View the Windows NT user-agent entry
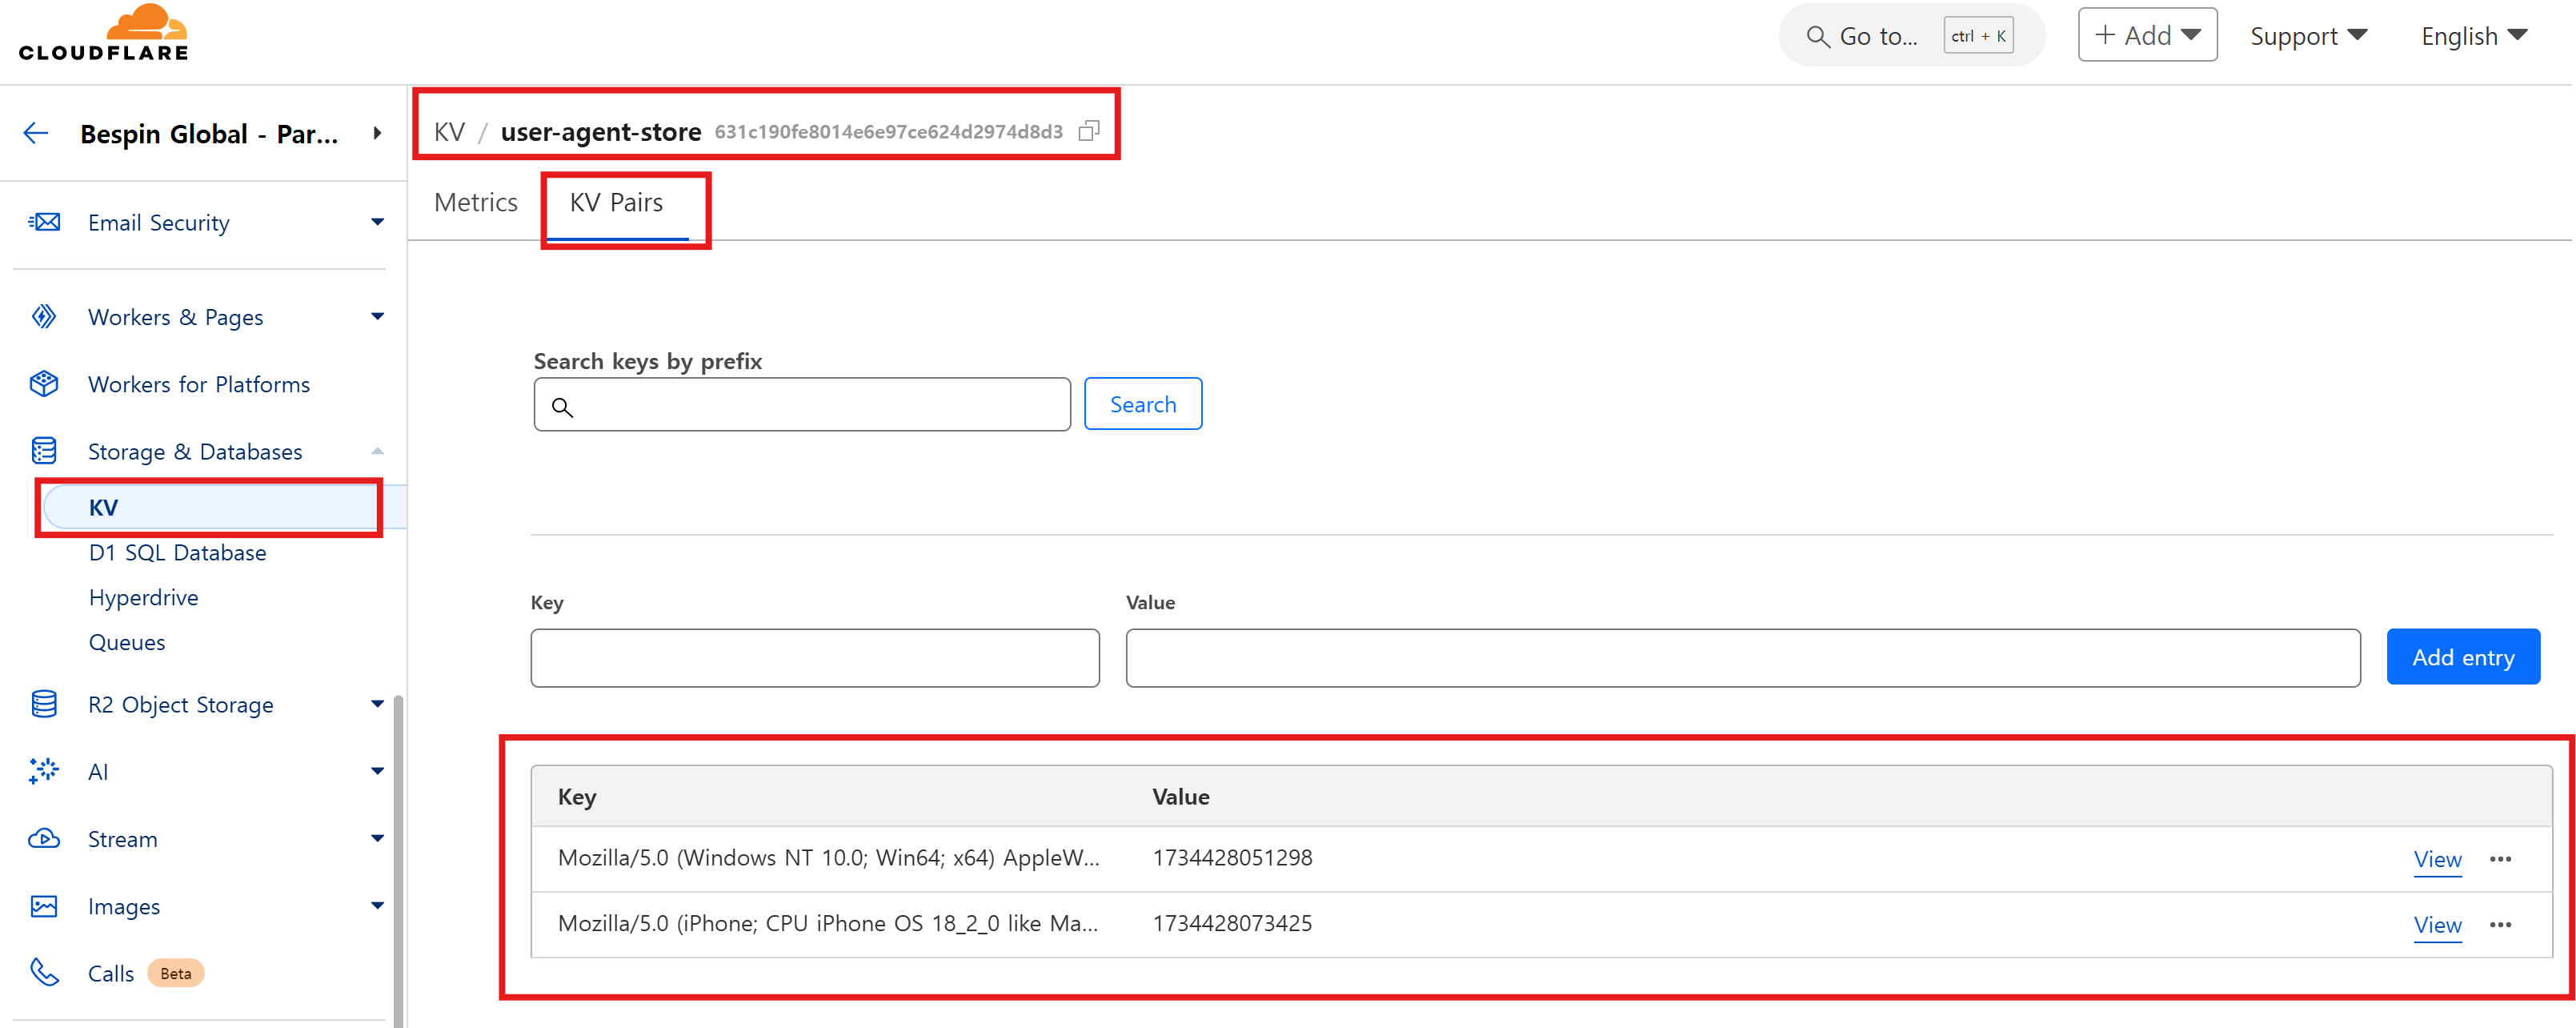Image resolution: width=2576 pixels, height=1028 pixels. pyautogui.click(x=2437, y=859)
